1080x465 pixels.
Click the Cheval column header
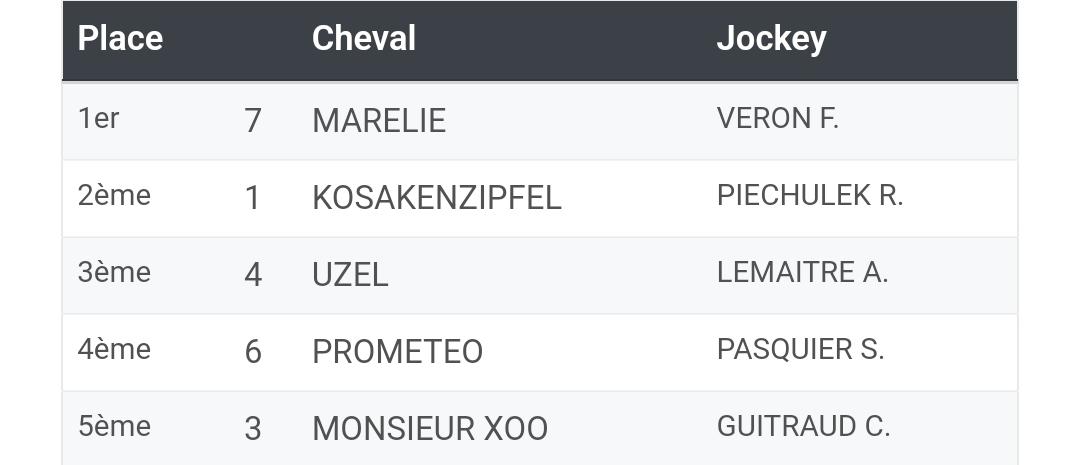364,38
